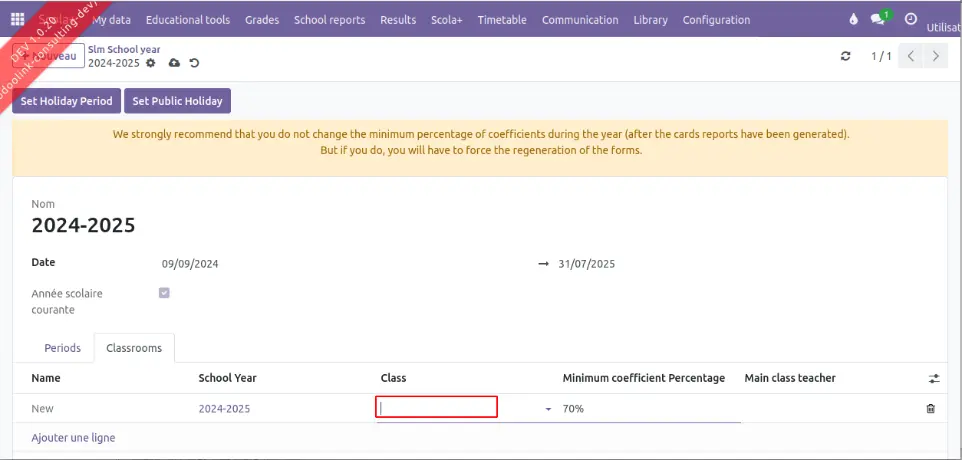Go to previous record with left chevron
Screen dimensions: 962x460
pos(911,56)
